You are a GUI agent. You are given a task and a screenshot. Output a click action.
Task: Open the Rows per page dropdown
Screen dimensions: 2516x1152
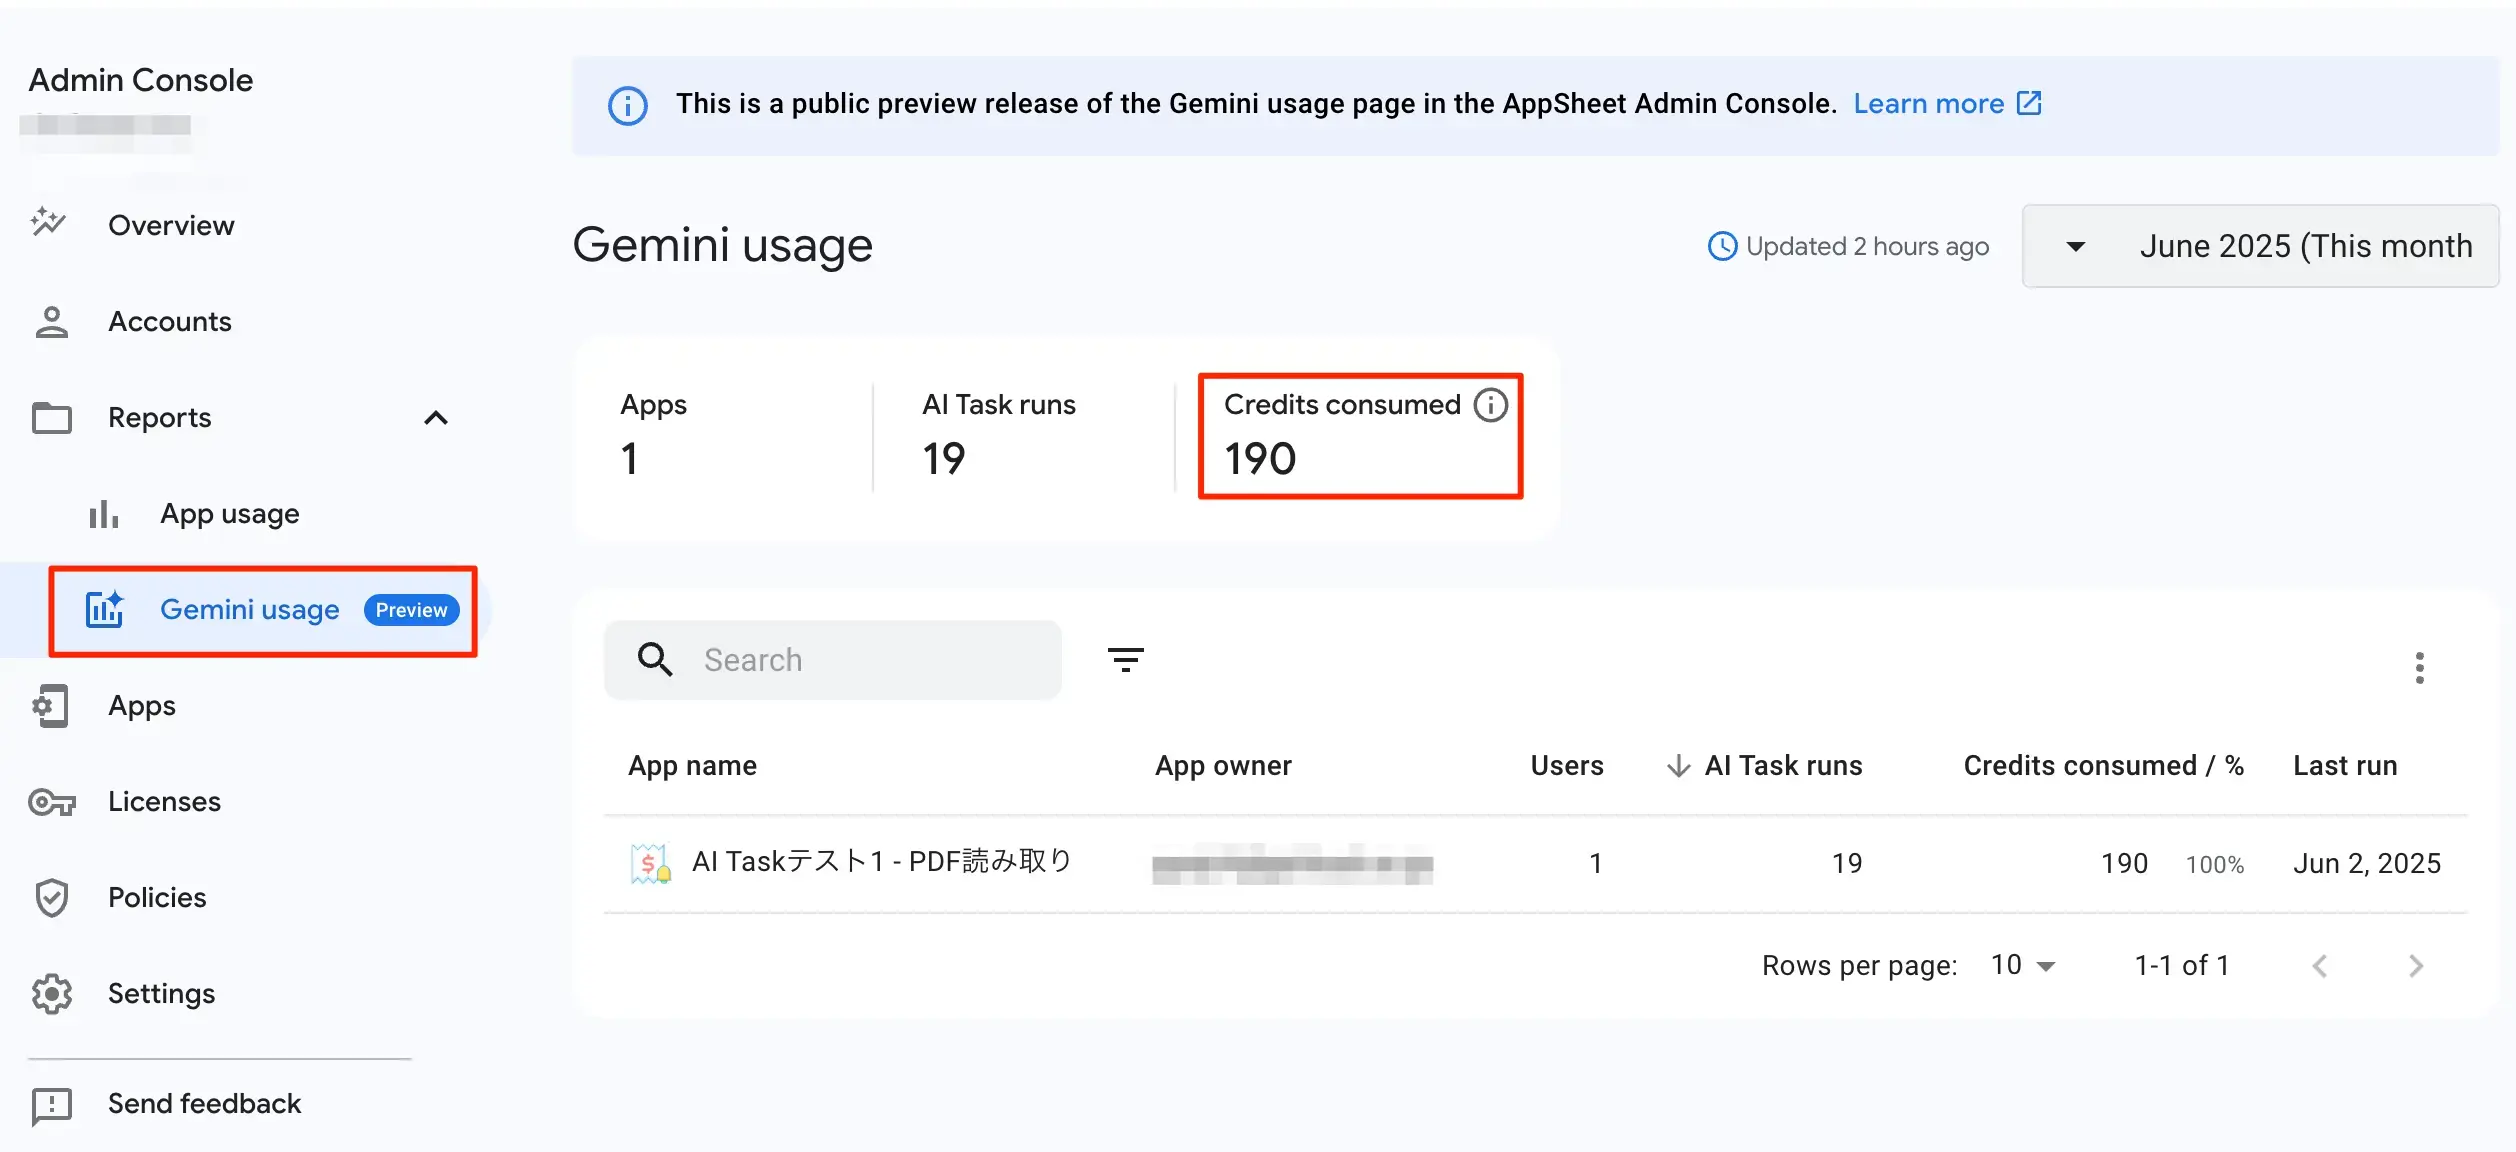(2022, 965)
